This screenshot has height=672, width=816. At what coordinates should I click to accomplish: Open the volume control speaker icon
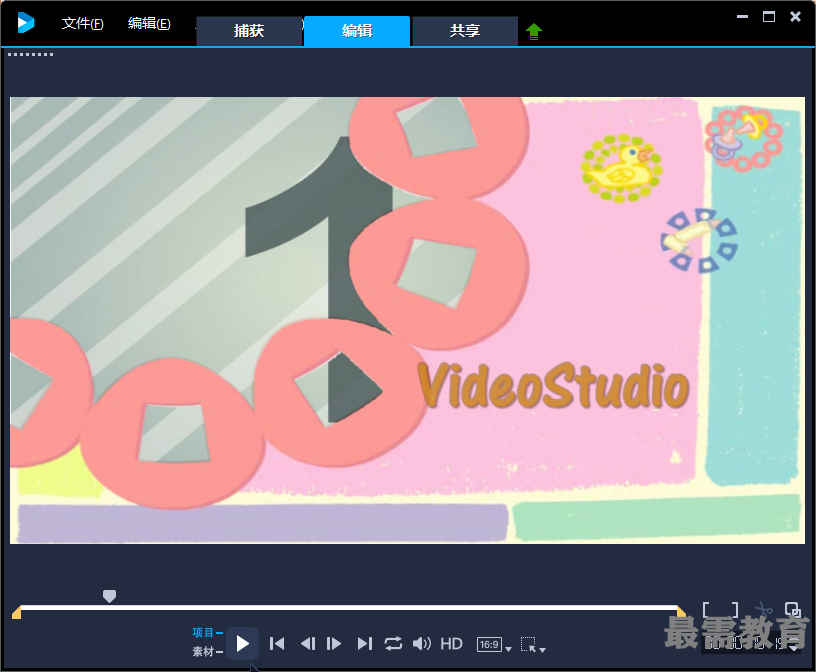tap(422, 644)
